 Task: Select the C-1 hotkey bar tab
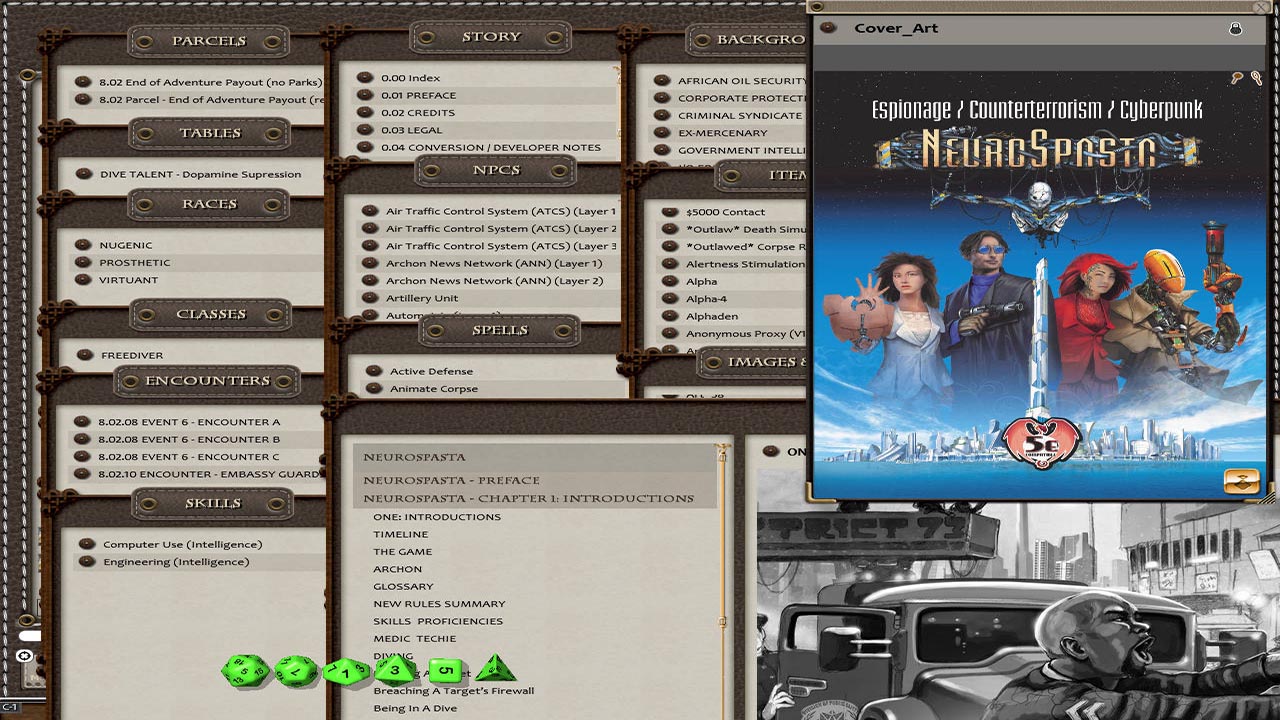(x=12, y=706)
